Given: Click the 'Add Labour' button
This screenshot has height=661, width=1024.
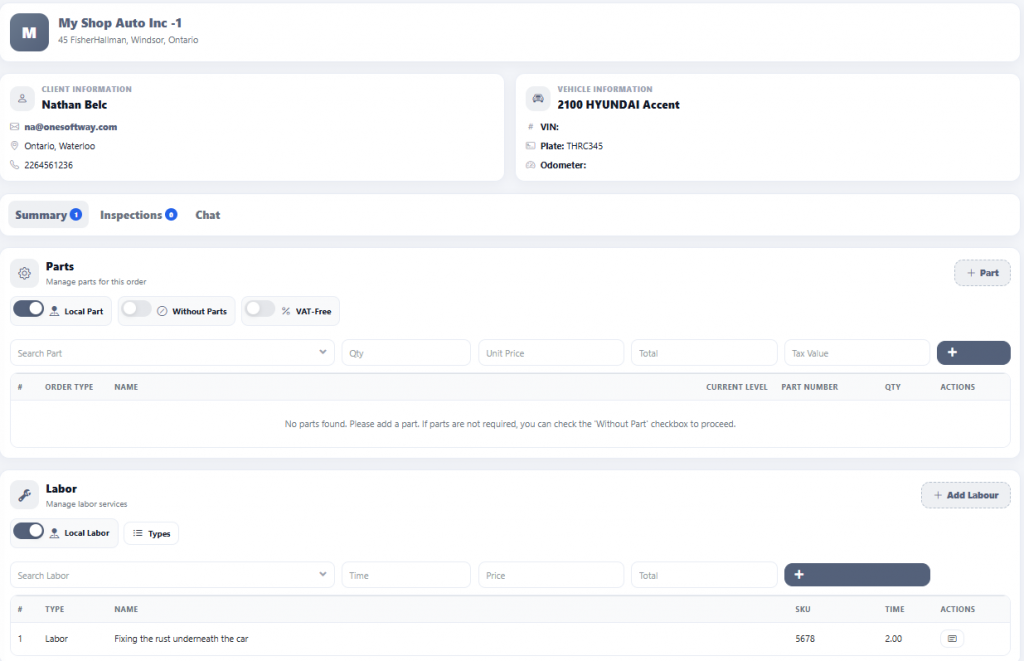Looking at the screenshot, I should (965, 495).
